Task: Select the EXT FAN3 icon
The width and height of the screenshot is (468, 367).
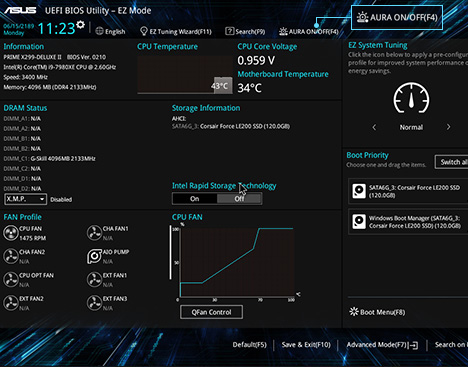Action: pos(94,303)
